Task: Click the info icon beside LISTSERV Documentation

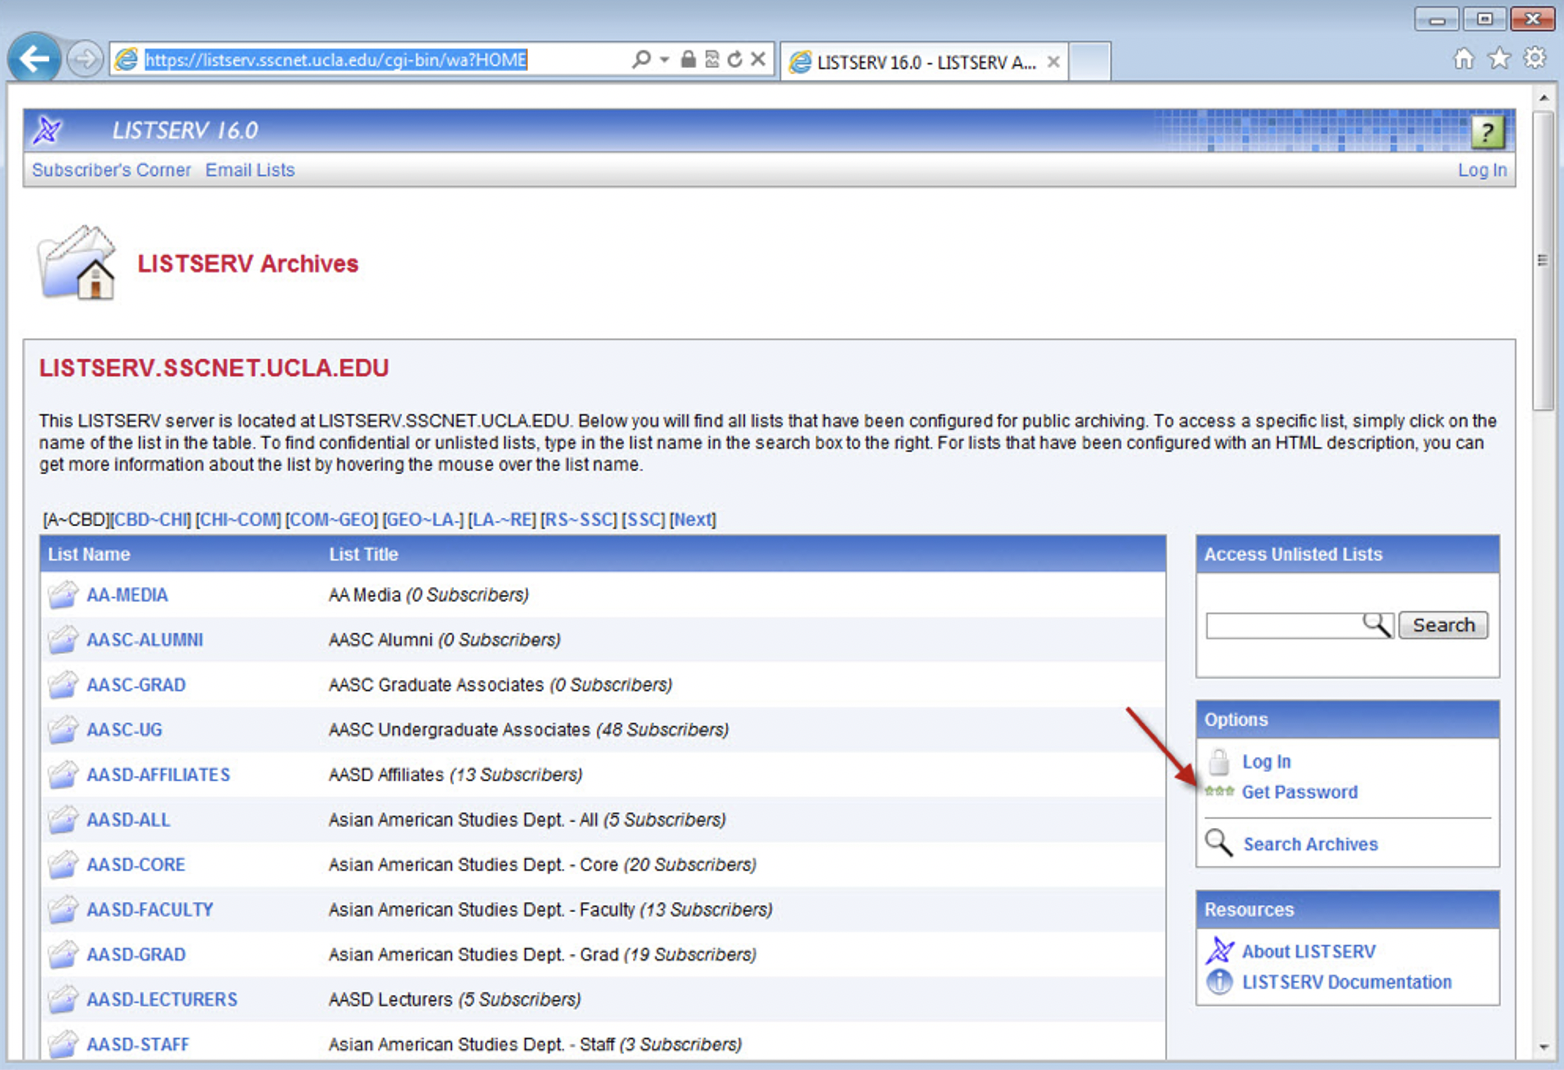Action: [x=1220, y=982]
